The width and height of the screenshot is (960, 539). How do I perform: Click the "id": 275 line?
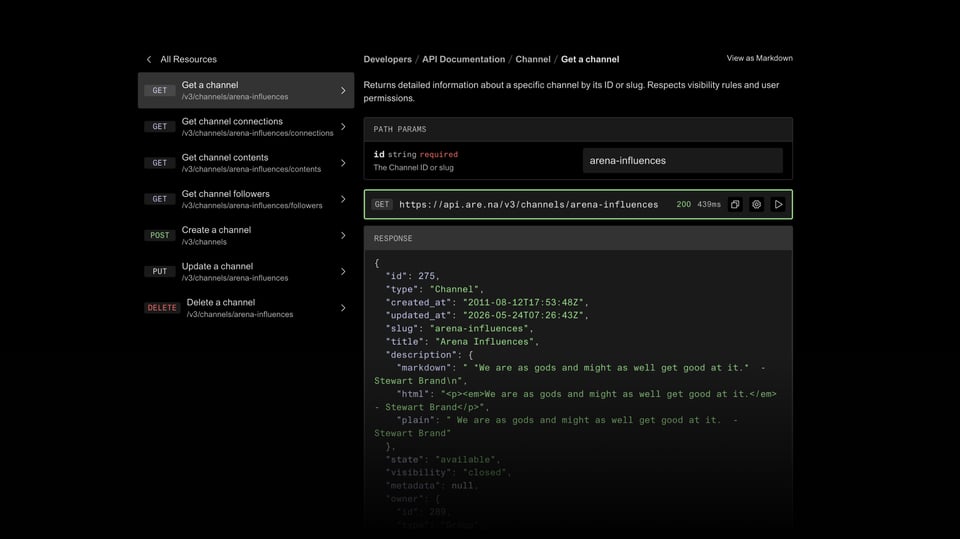click(412, 276)
